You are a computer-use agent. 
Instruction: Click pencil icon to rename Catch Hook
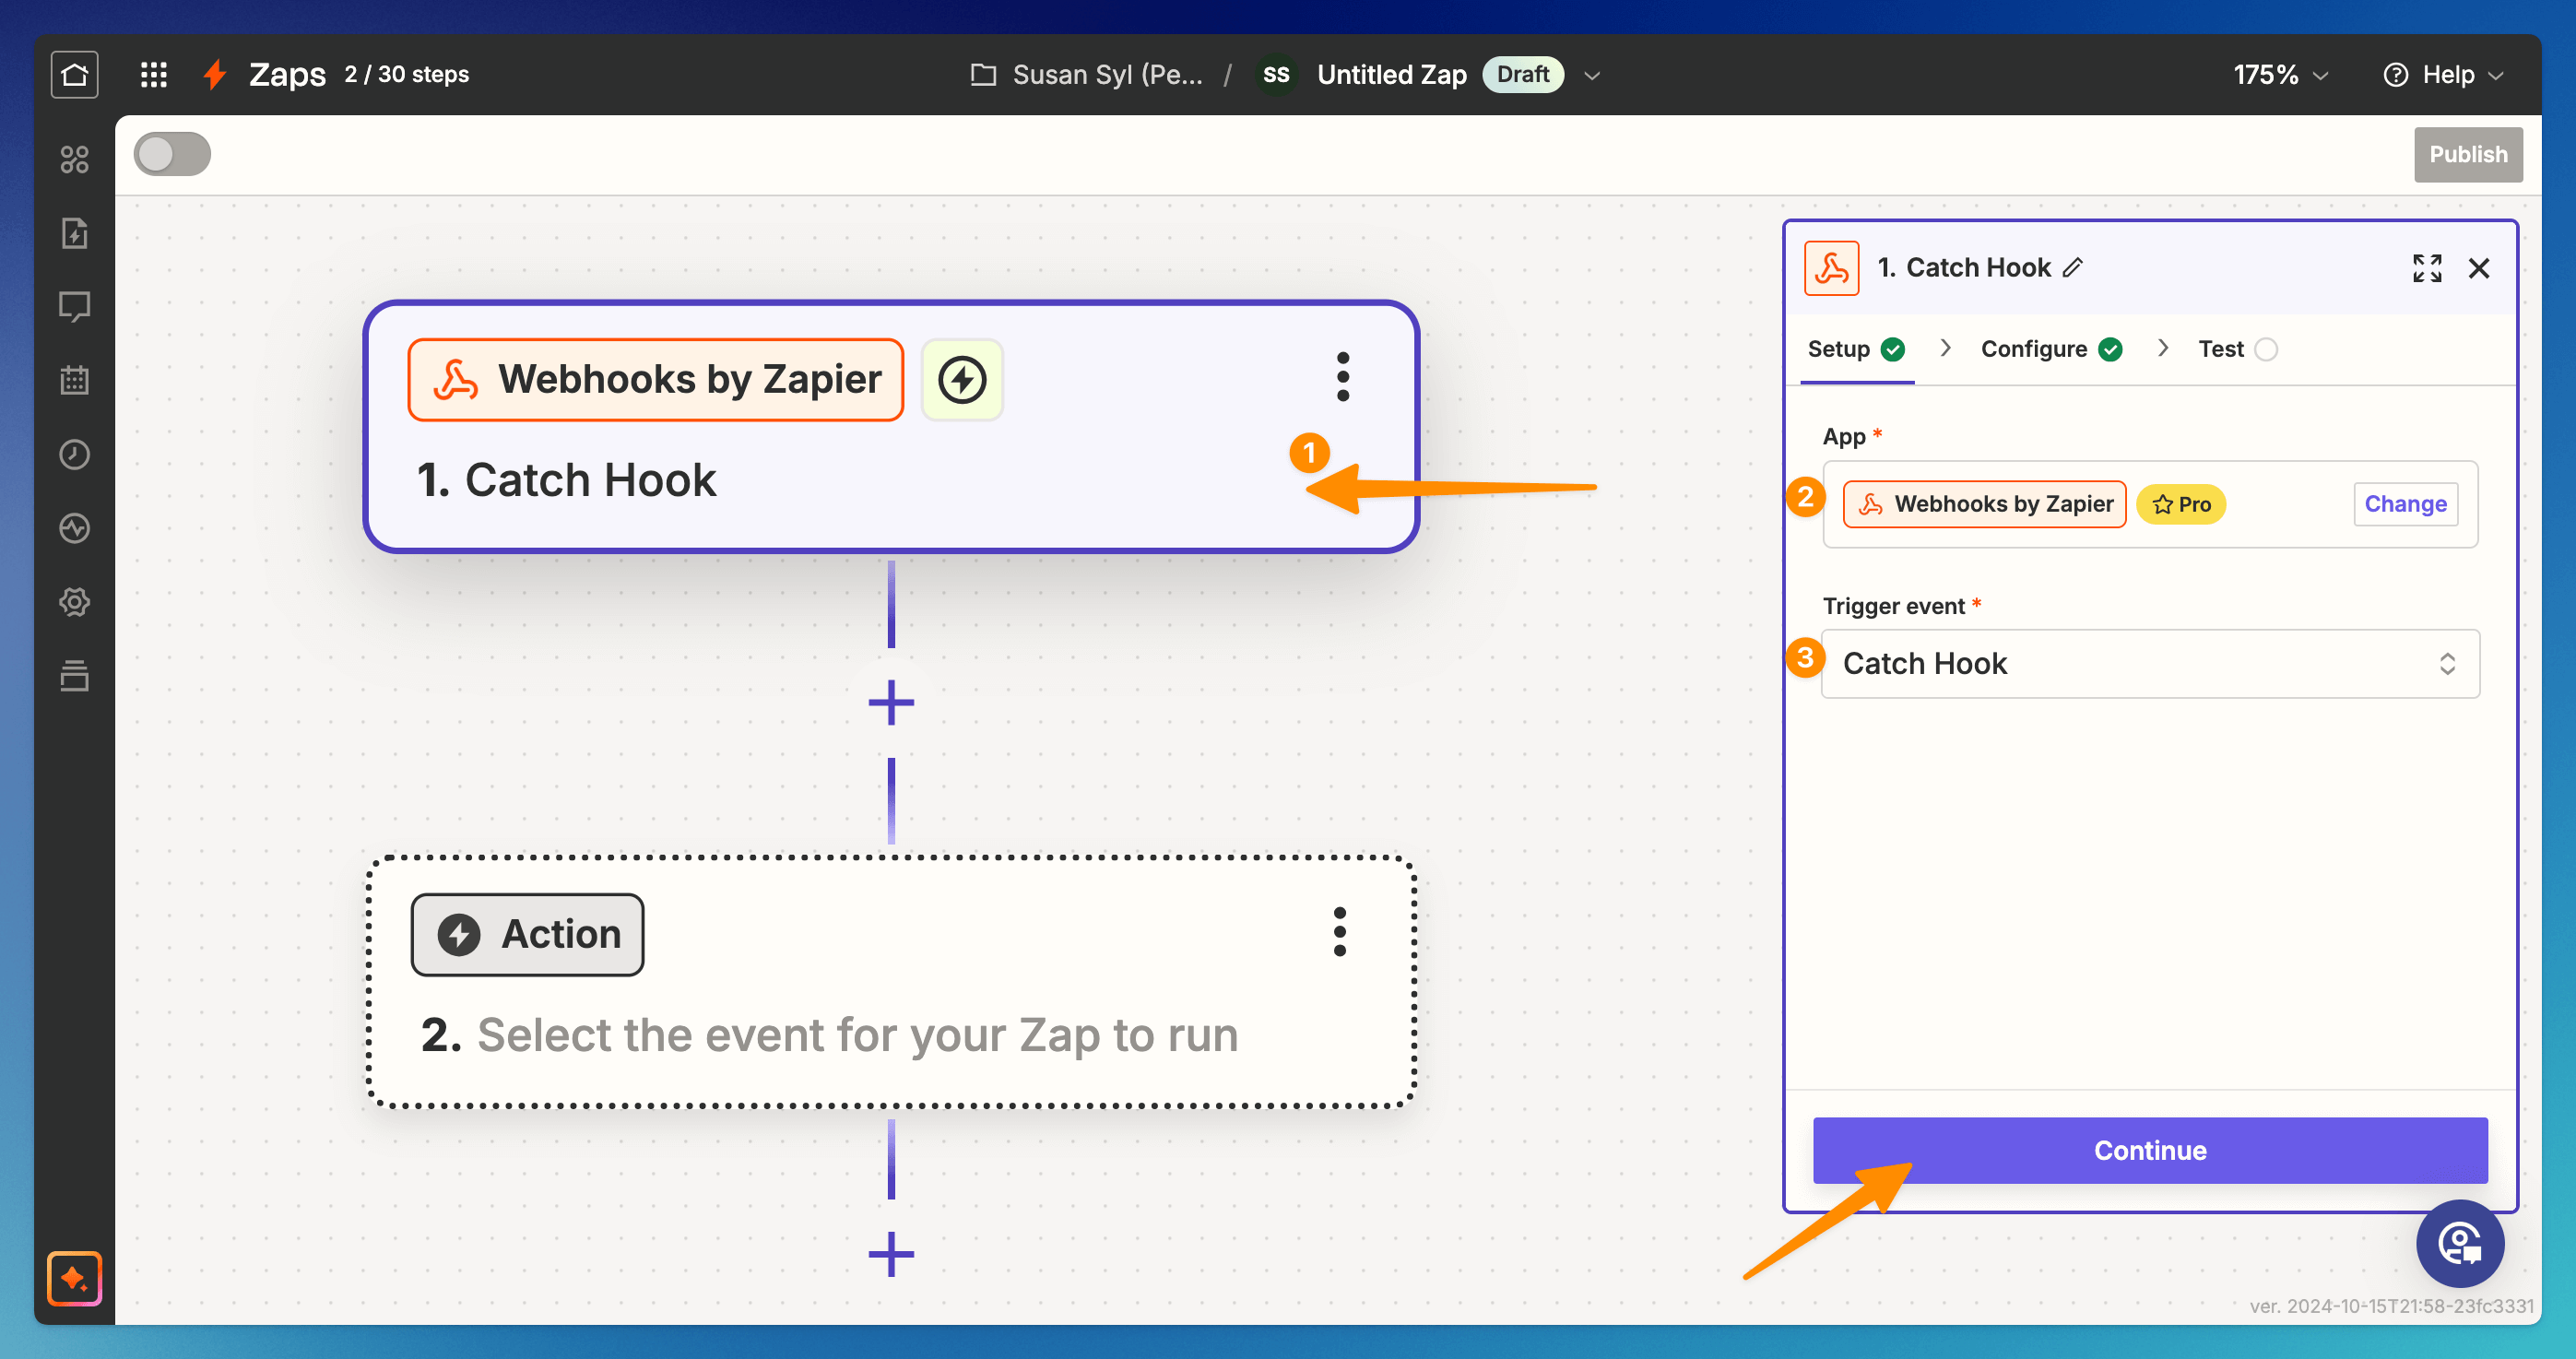(x=2073, y=268)
